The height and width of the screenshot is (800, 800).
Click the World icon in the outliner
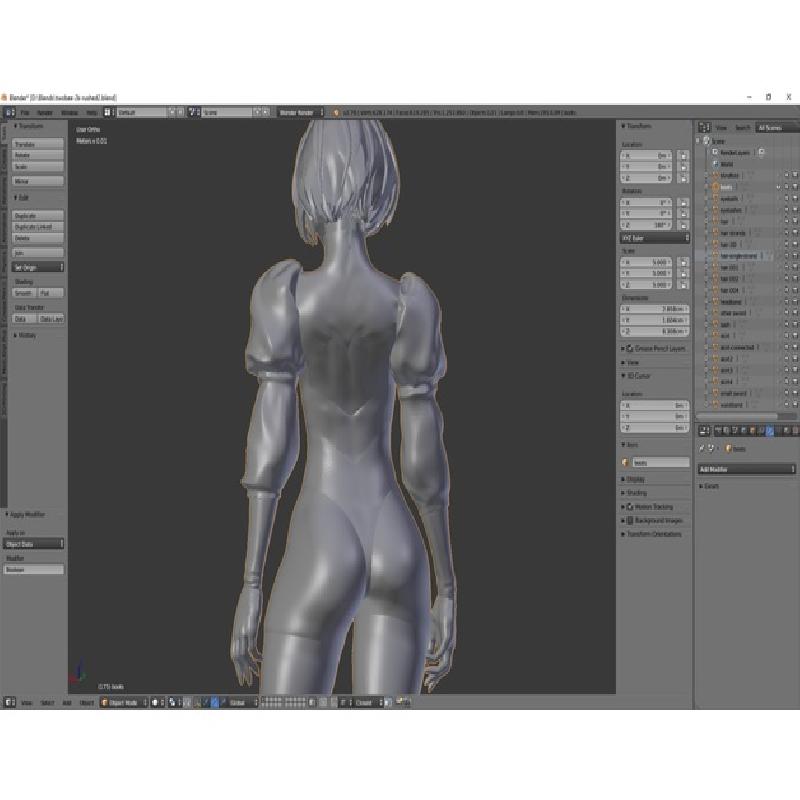pos(716,164)
